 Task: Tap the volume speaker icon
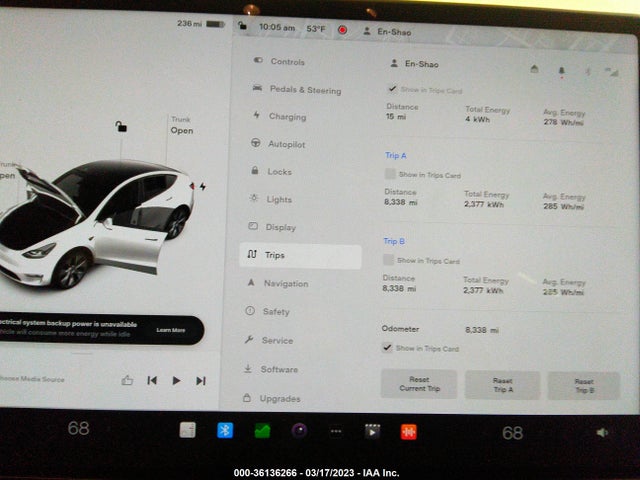click(x=602, y=432)
